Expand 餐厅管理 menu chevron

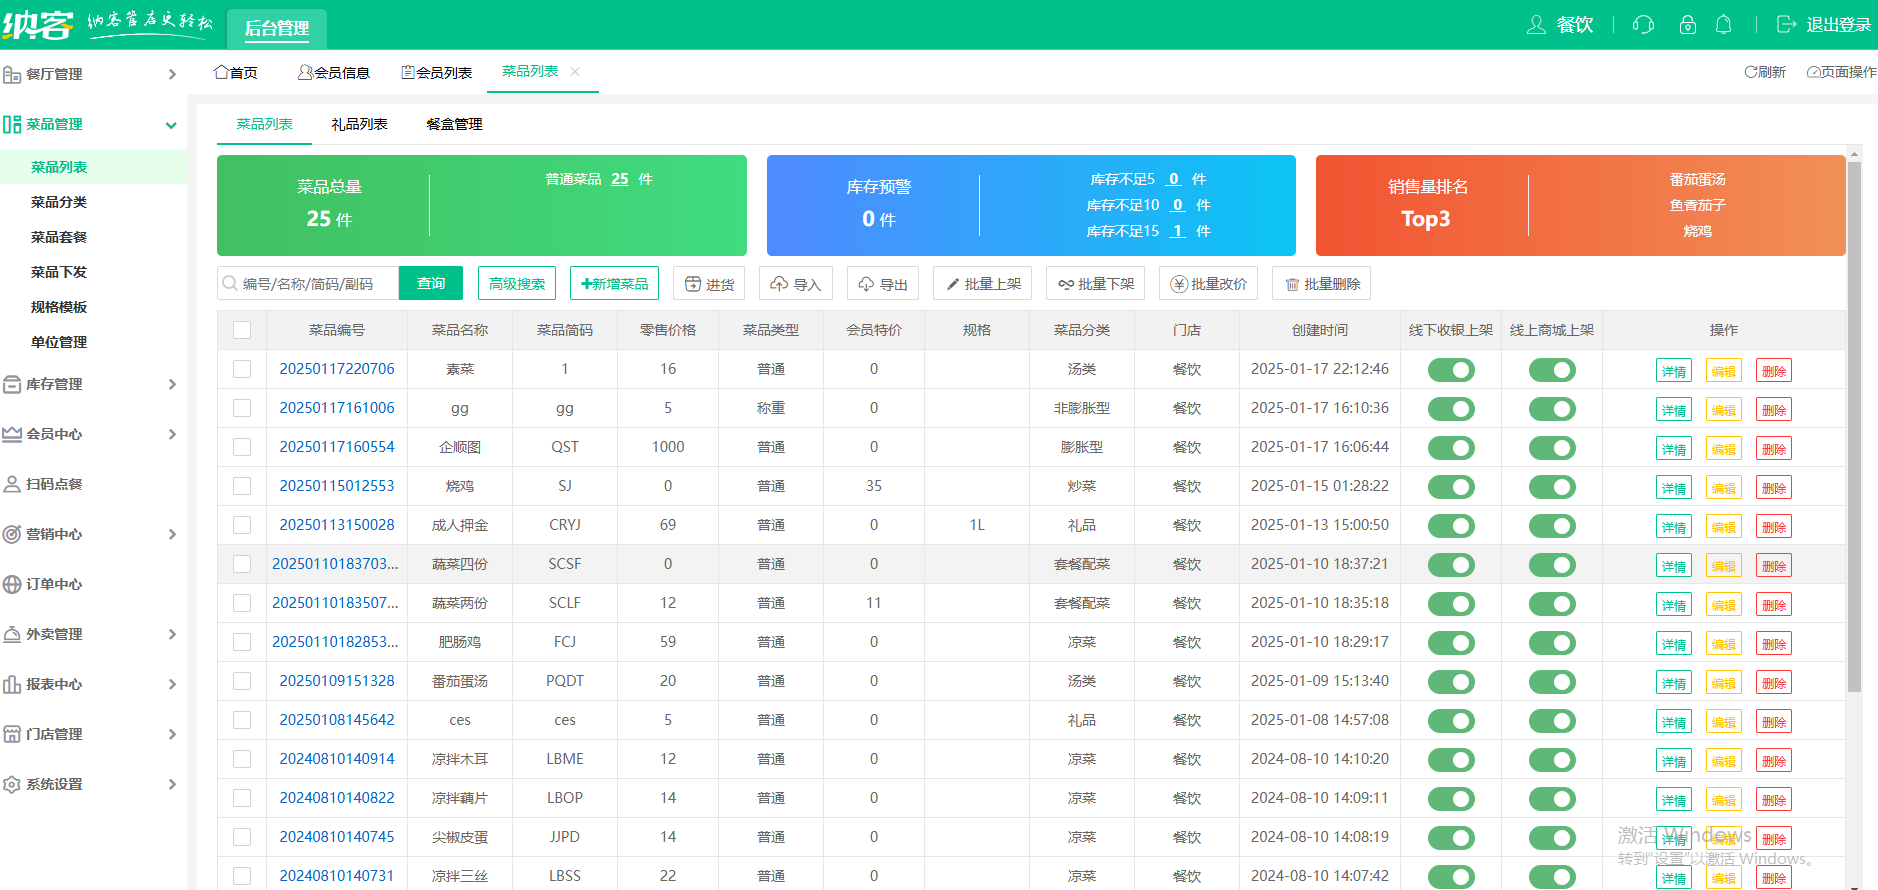[172, 74]
